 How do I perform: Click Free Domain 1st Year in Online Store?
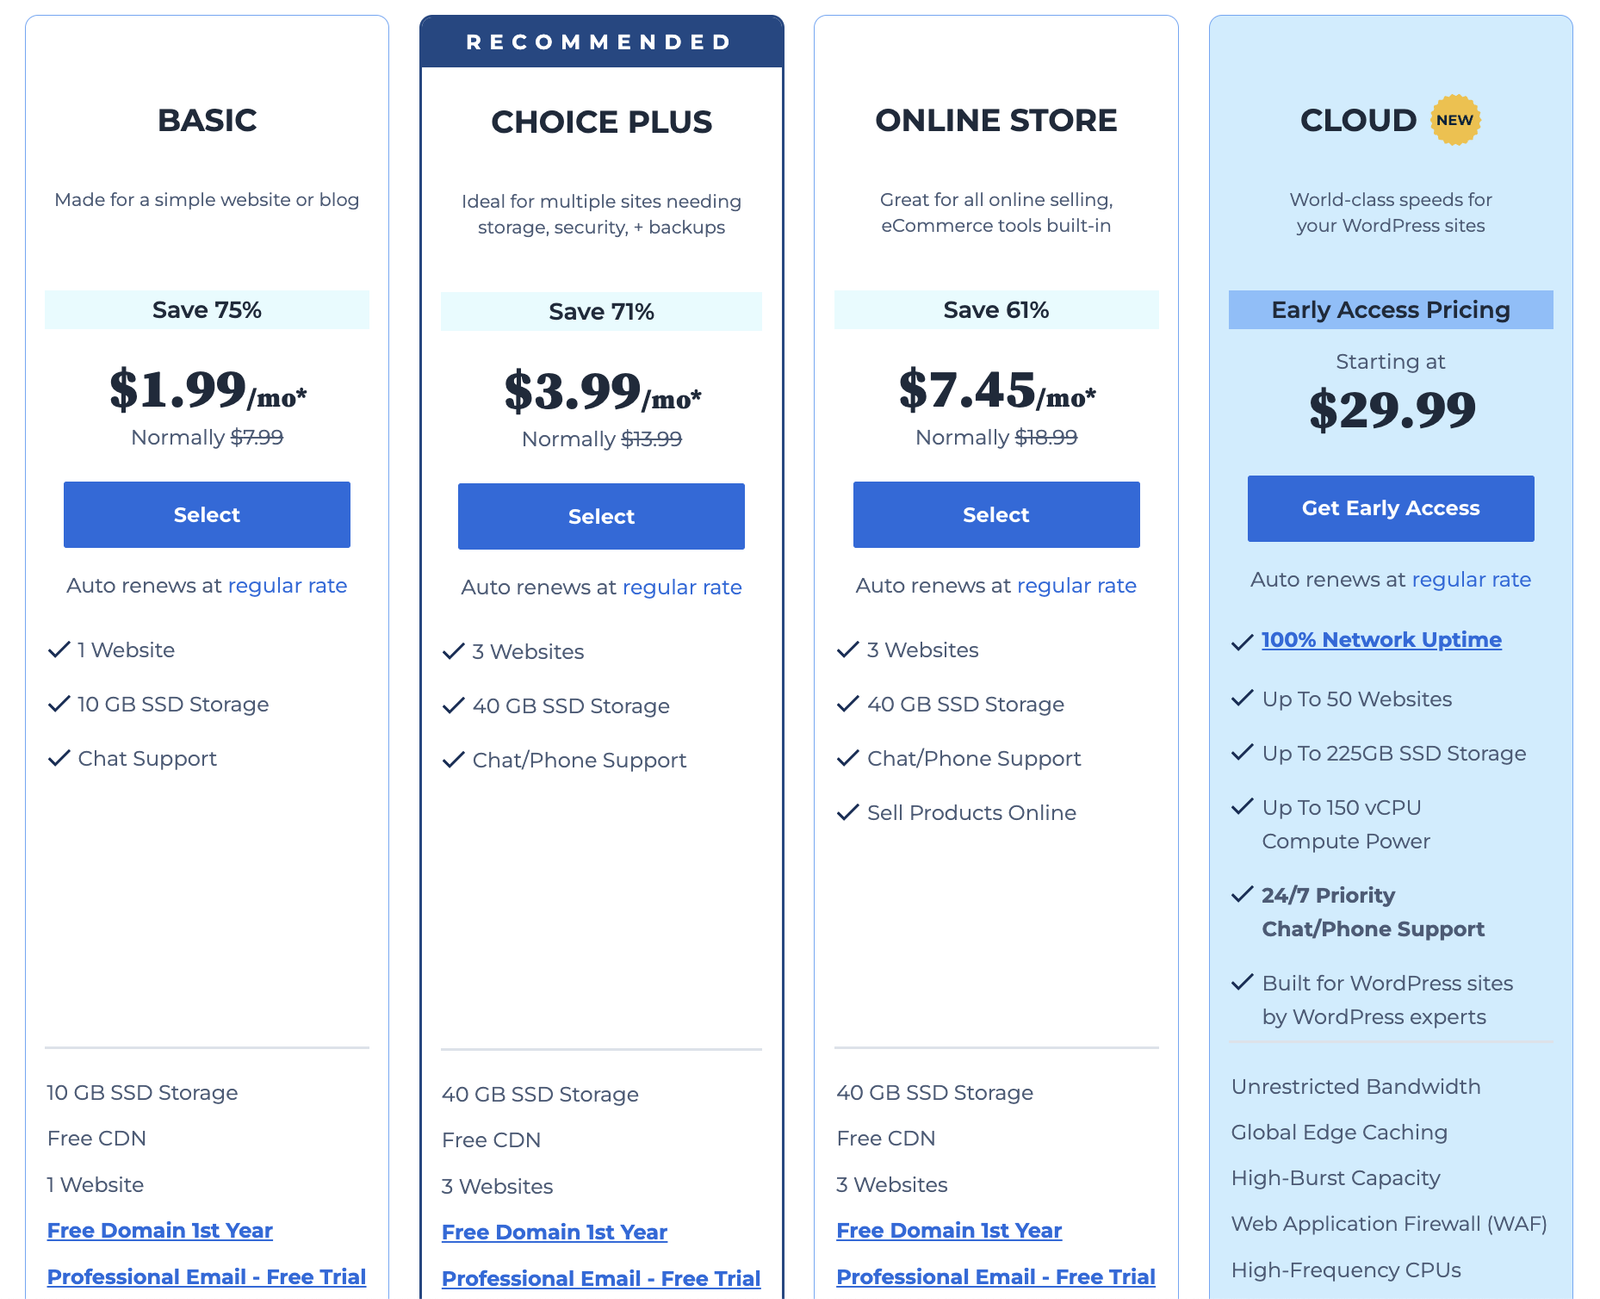pos(949,1231)
